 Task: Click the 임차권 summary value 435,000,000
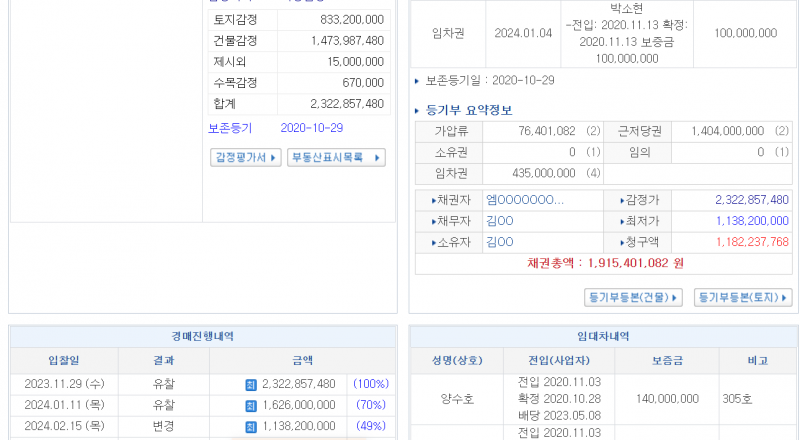[544, 174]
